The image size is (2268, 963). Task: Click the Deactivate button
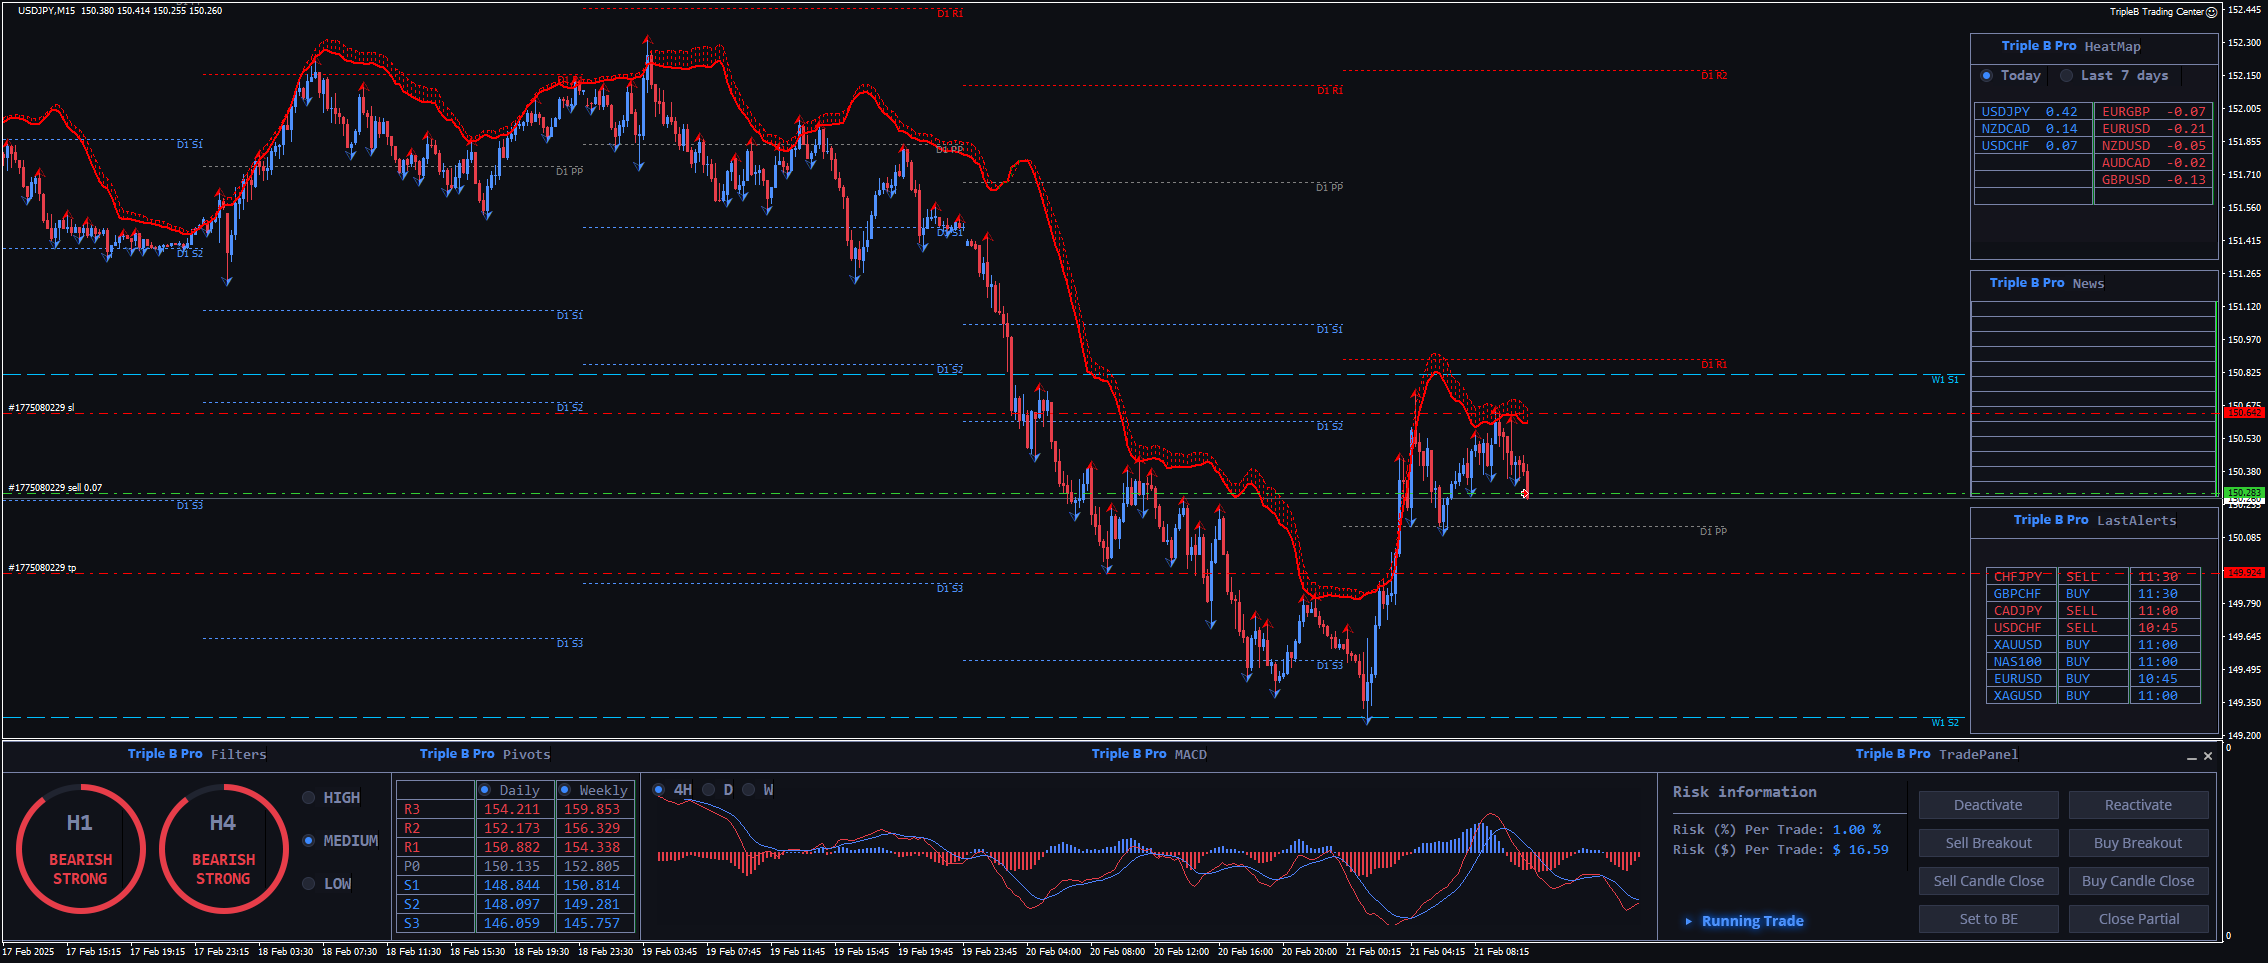(1988, 805)
